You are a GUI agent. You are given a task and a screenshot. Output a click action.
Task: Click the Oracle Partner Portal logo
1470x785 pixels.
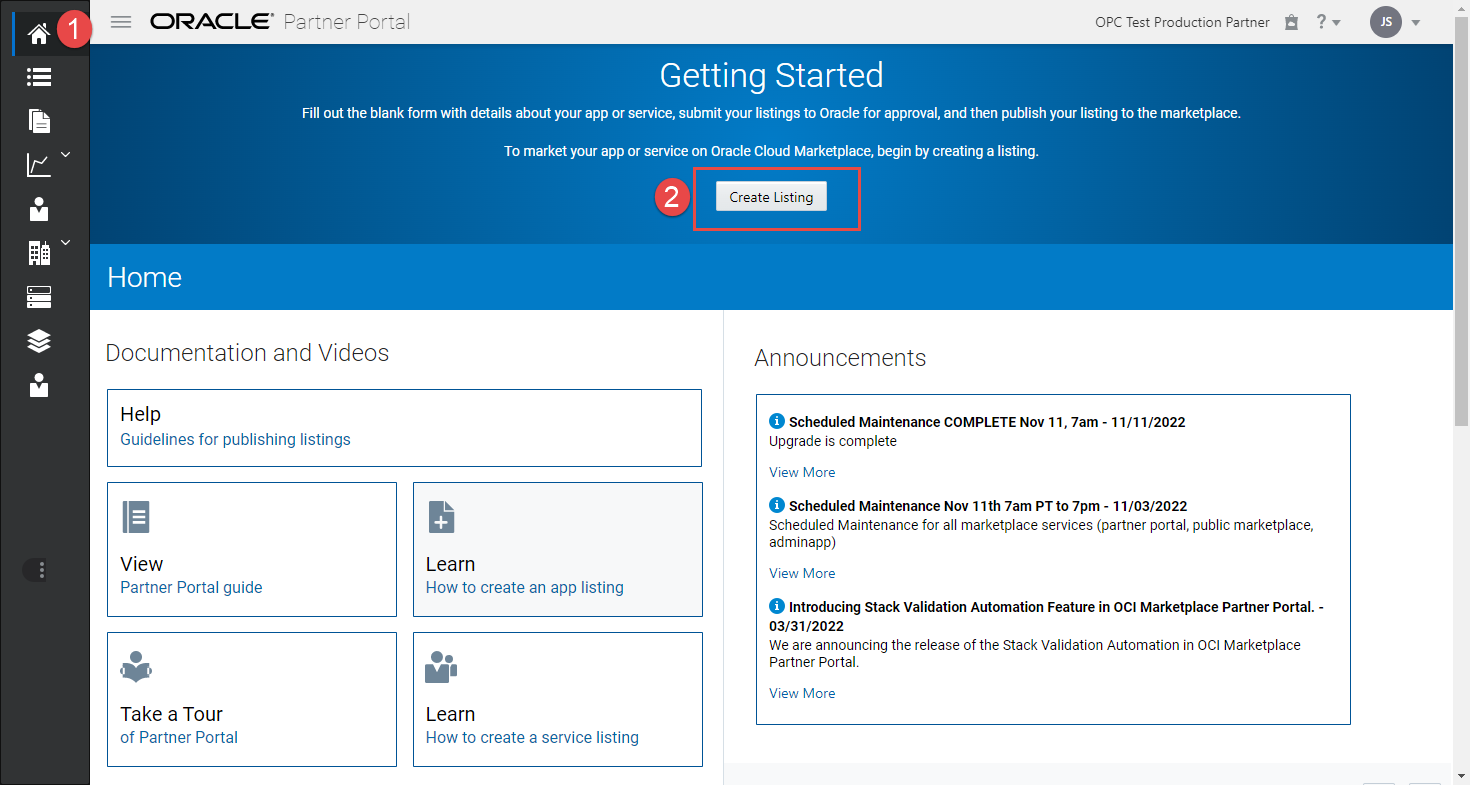[280, 22]
